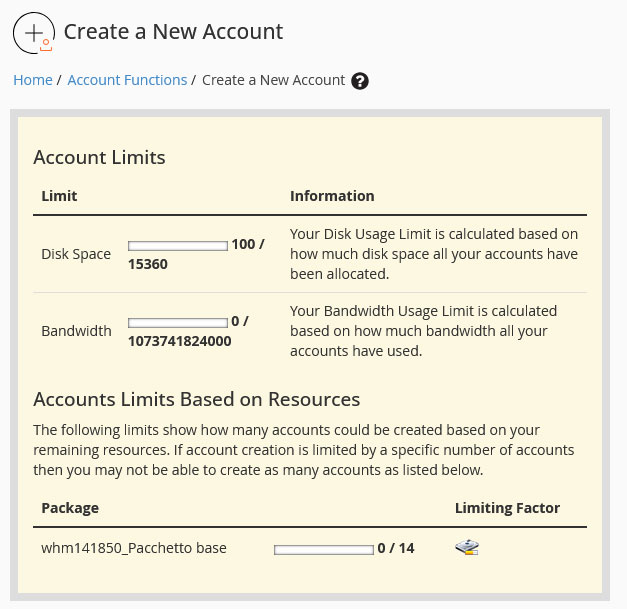Click the Limit column header
This screenshot has width=627, height=609.
point(59,196)
